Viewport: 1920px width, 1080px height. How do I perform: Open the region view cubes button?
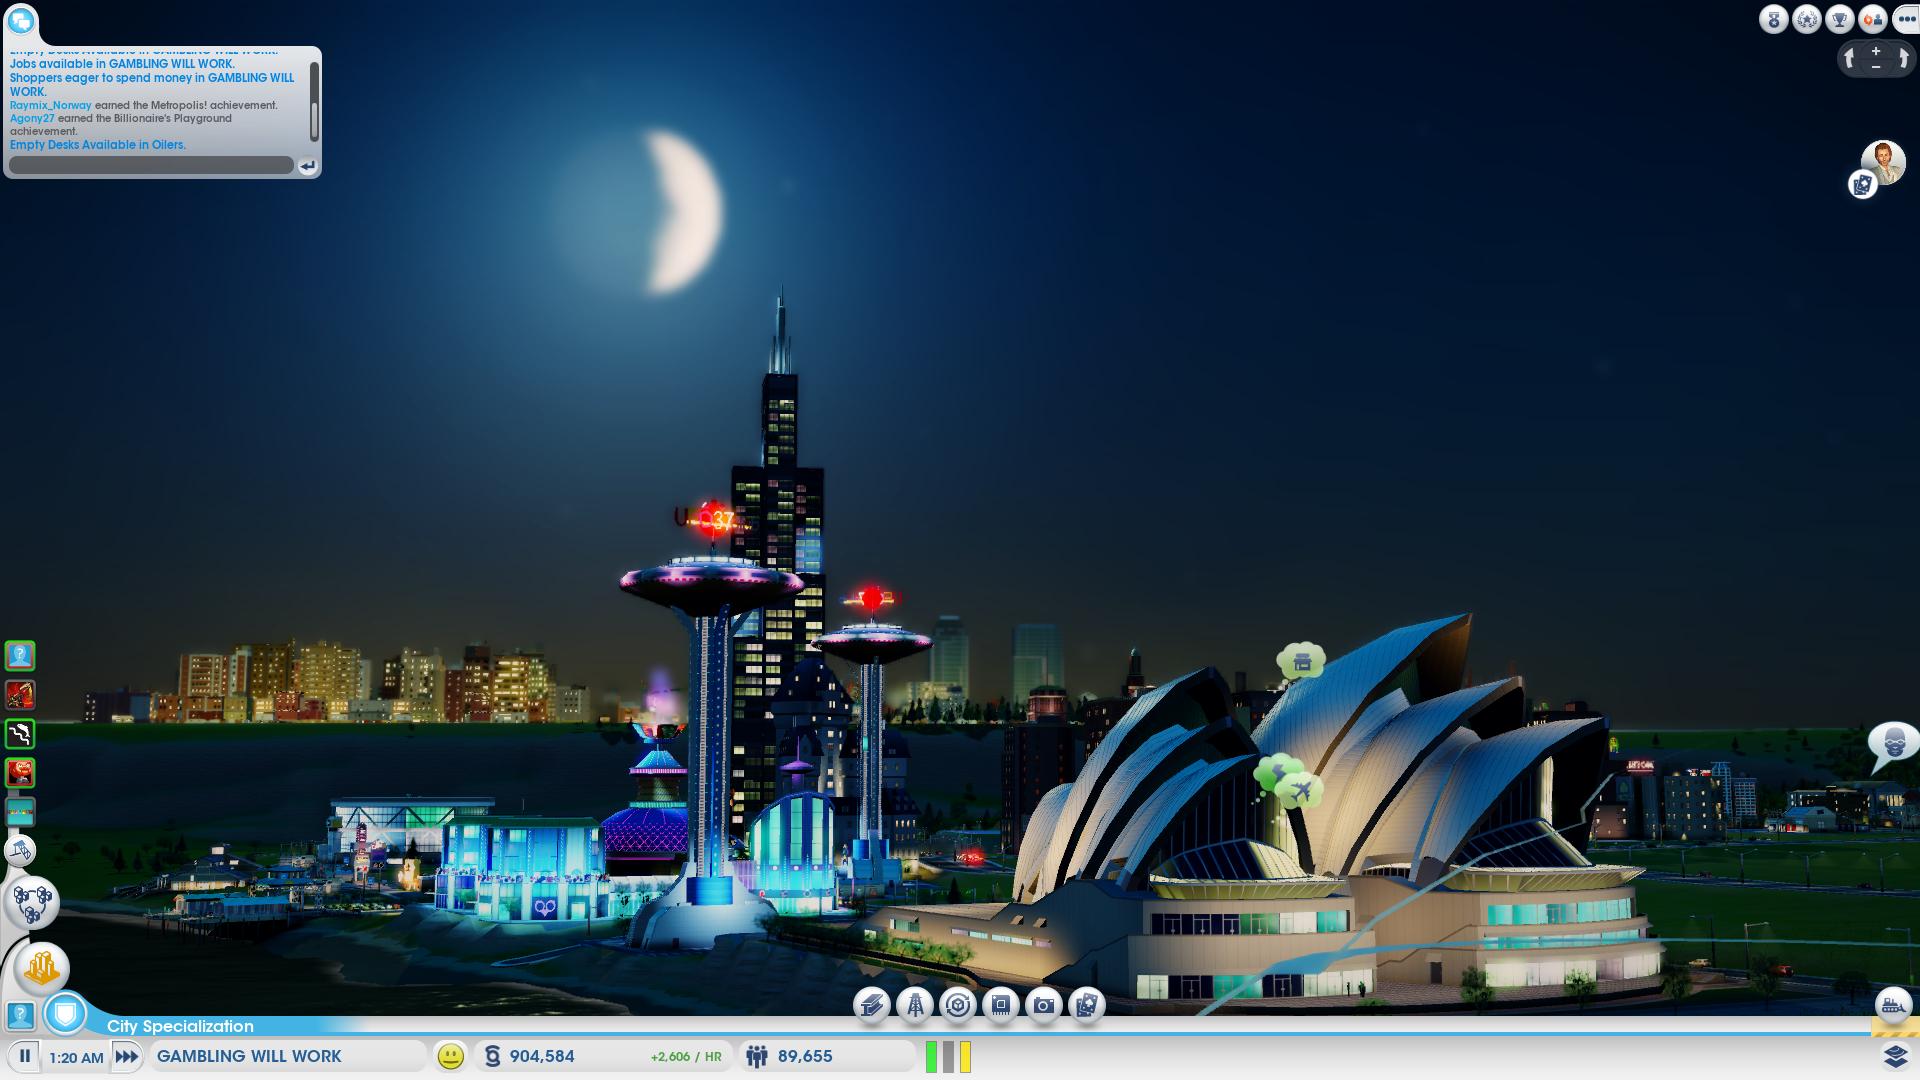tap(33, 902)
